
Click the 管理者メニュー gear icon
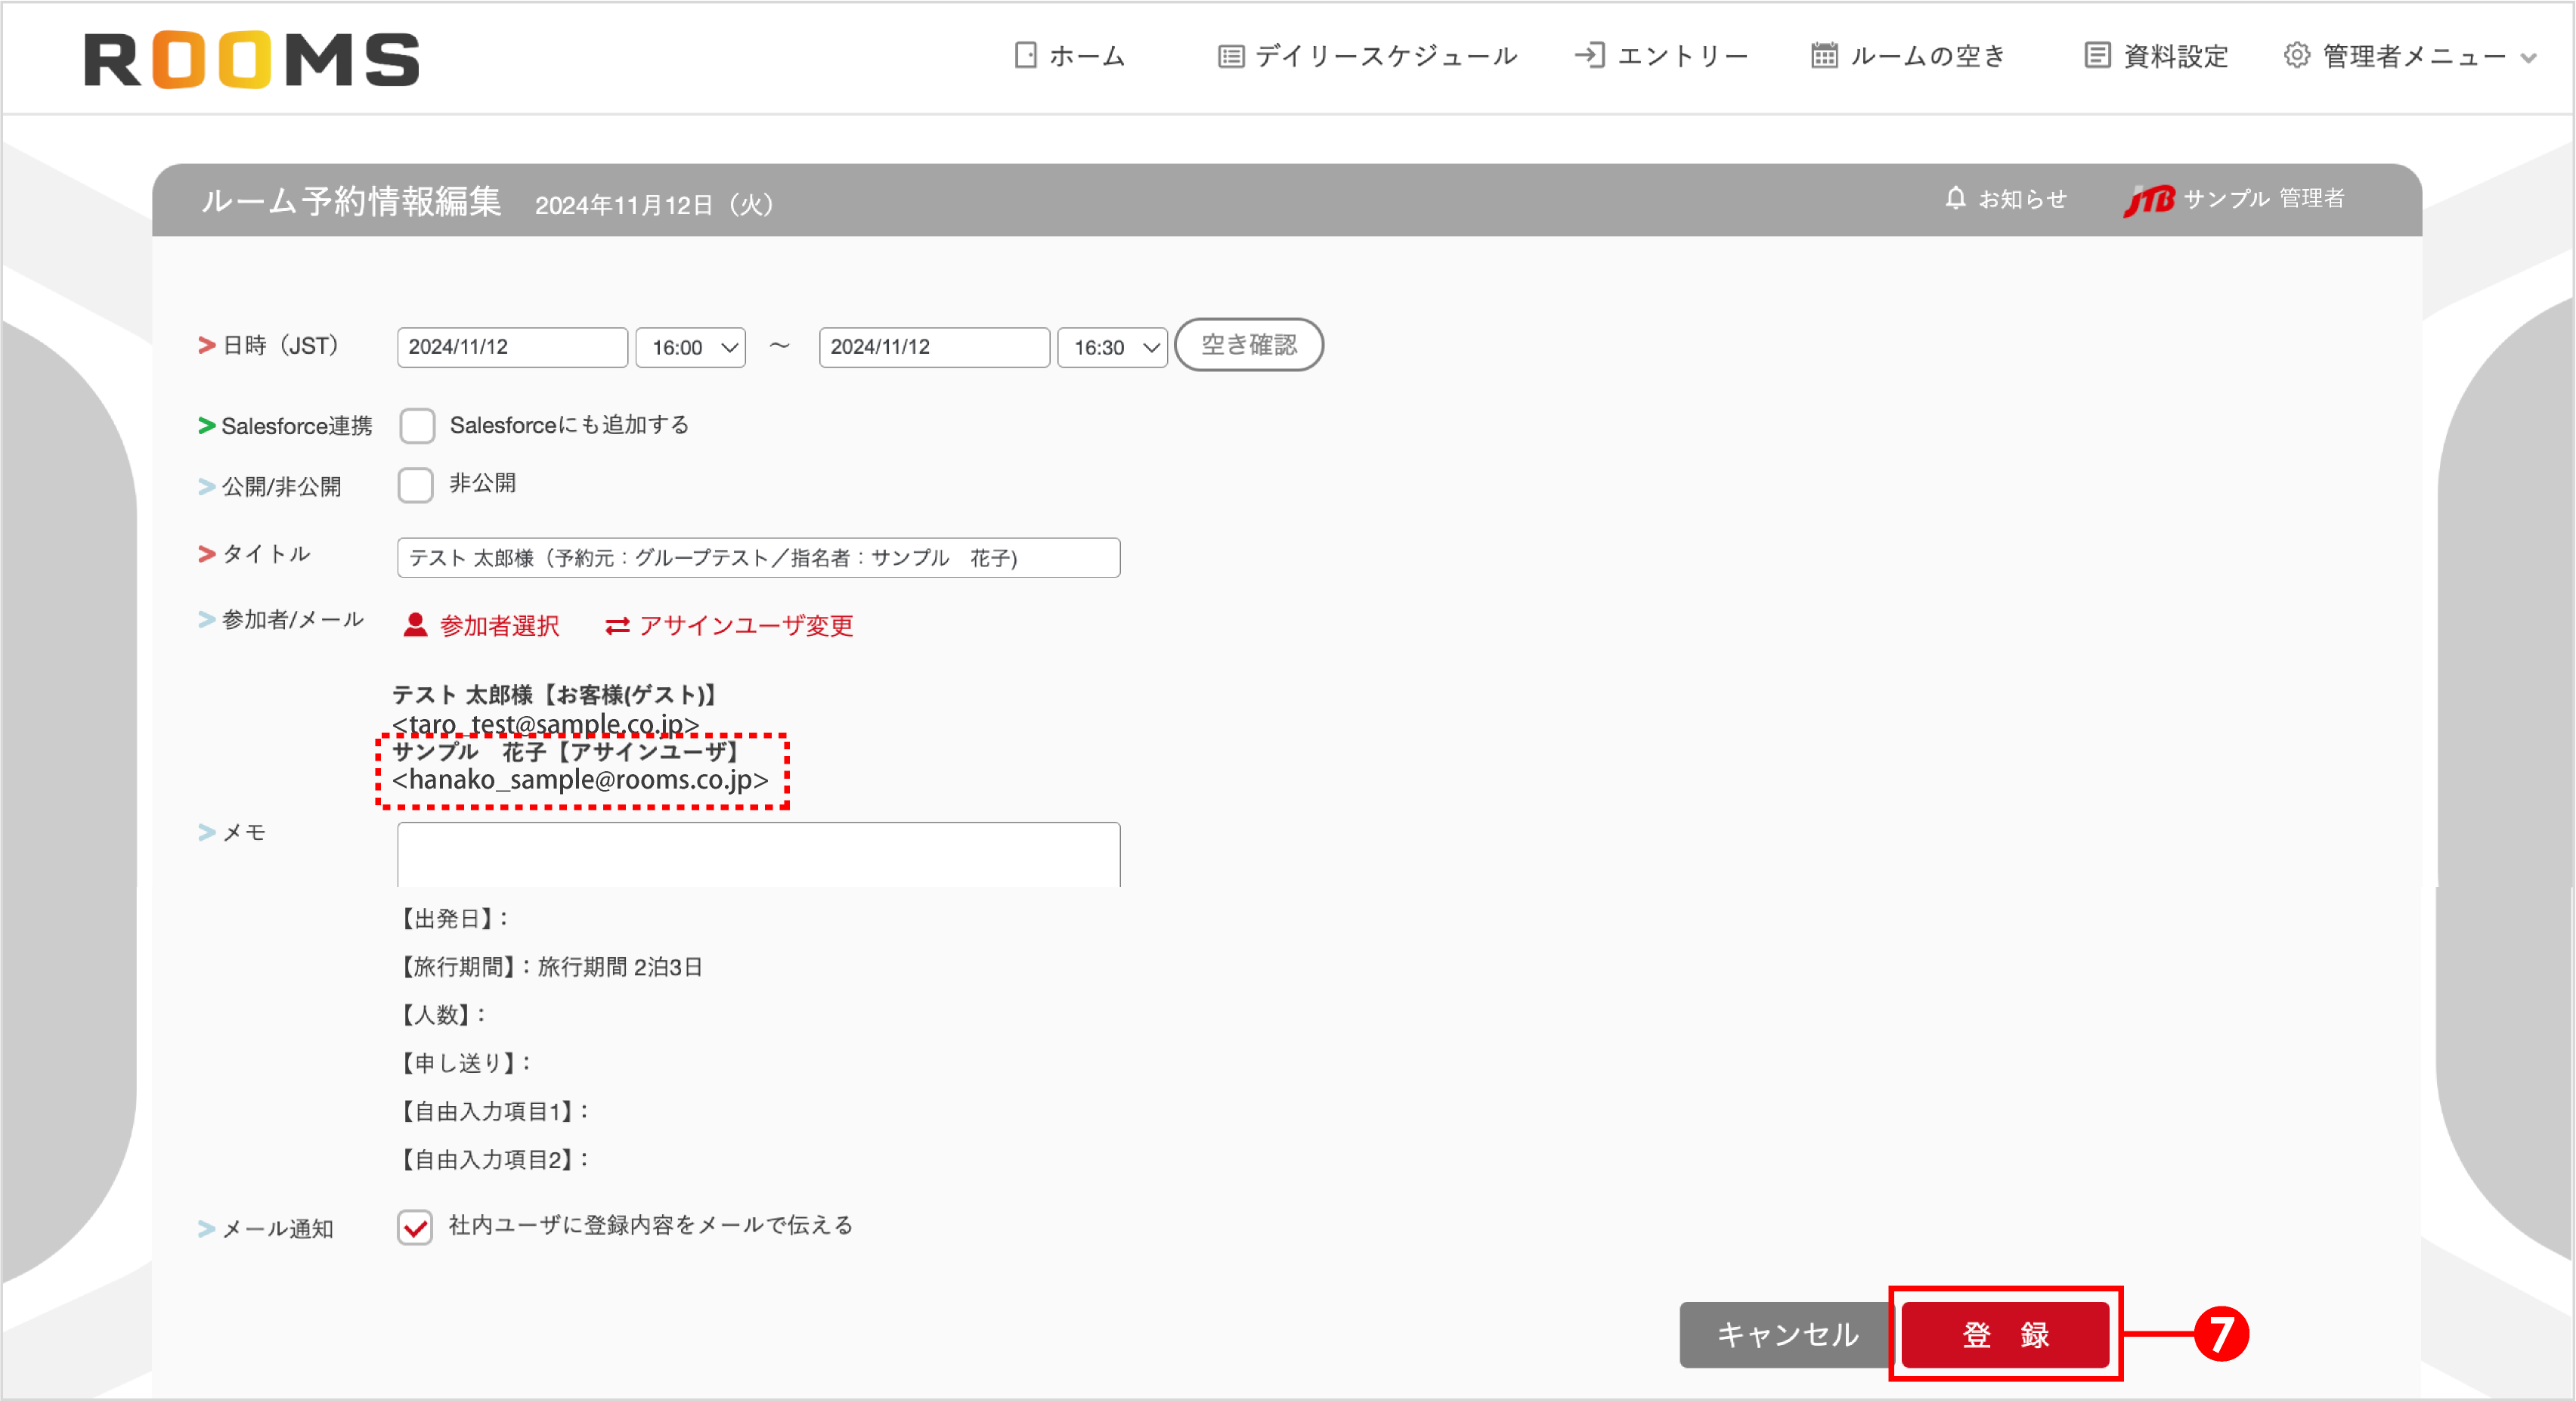[x=2296, y=56]
